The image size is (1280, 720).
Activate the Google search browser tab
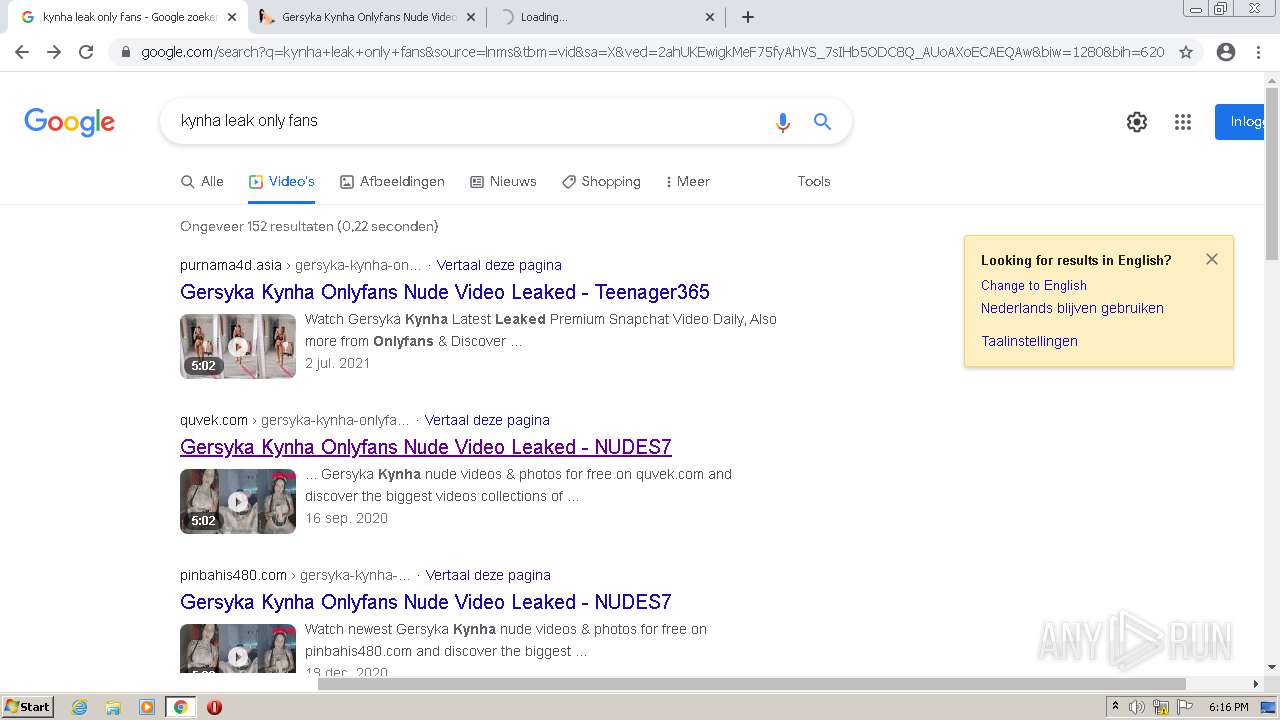tap(128, 17)
